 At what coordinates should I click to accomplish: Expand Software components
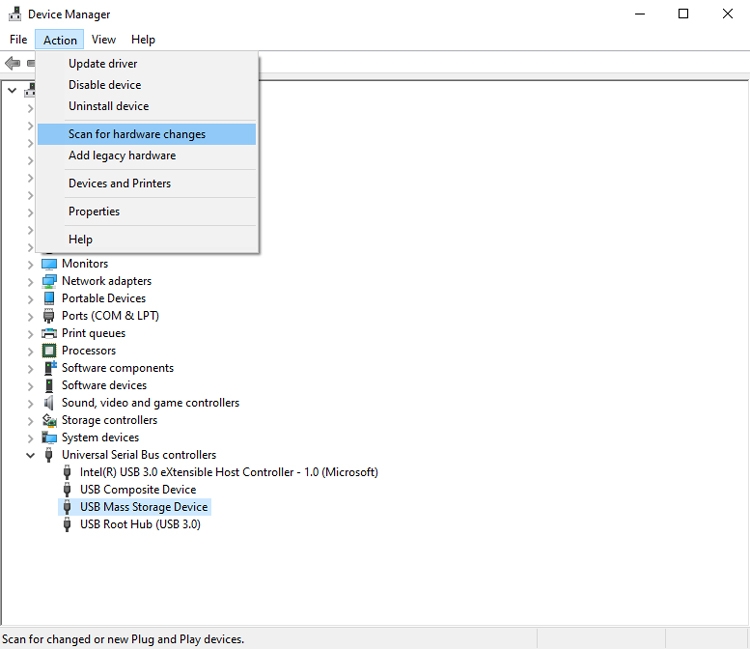coord(30,369)
